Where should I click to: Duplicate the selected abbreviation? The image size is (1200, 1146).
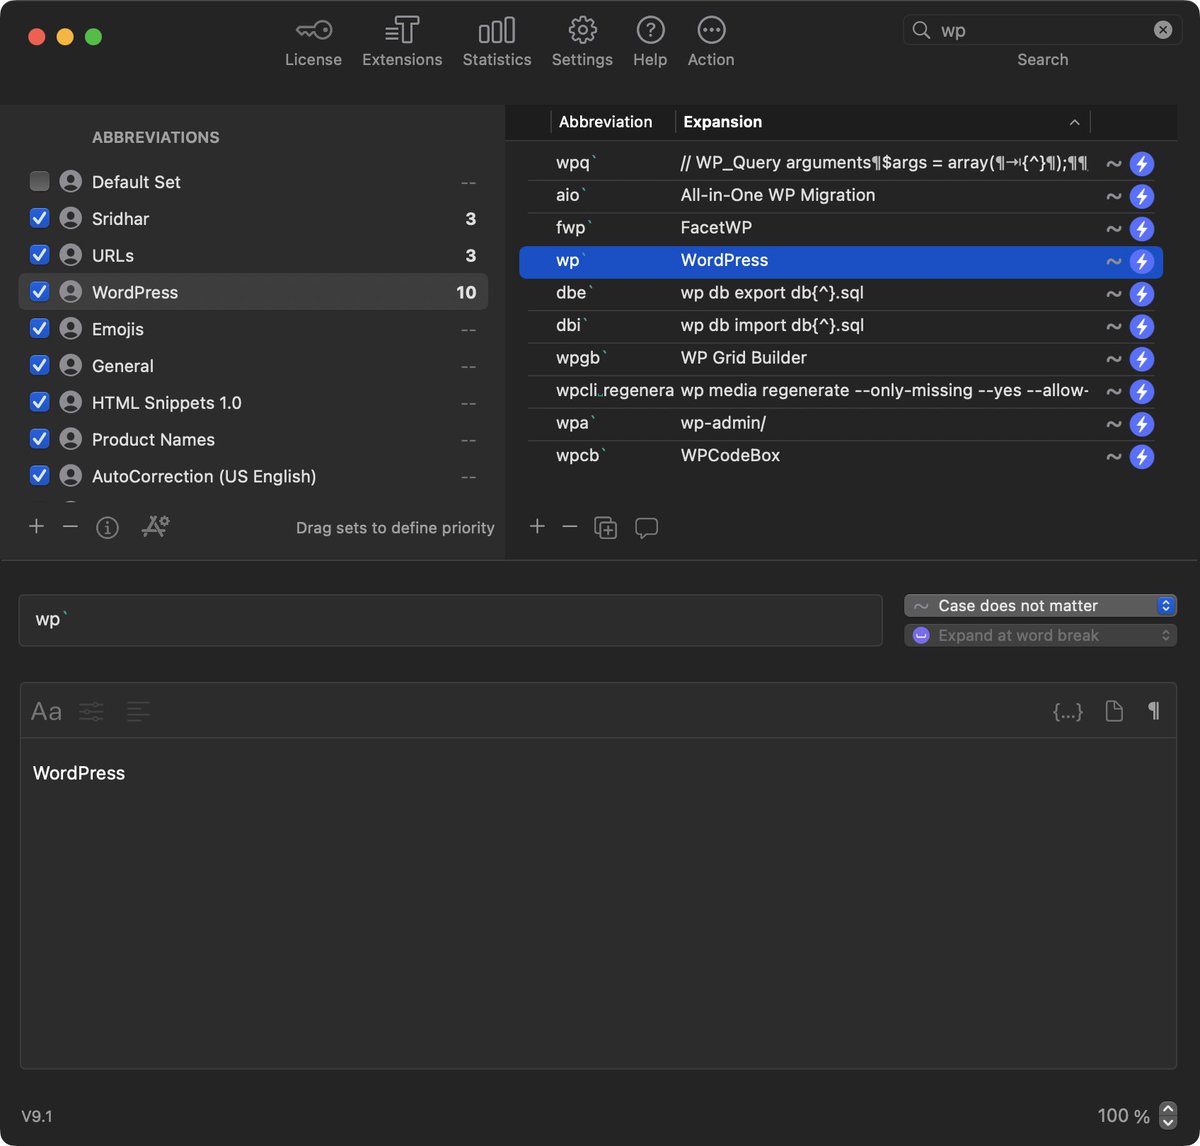(606, 527)
